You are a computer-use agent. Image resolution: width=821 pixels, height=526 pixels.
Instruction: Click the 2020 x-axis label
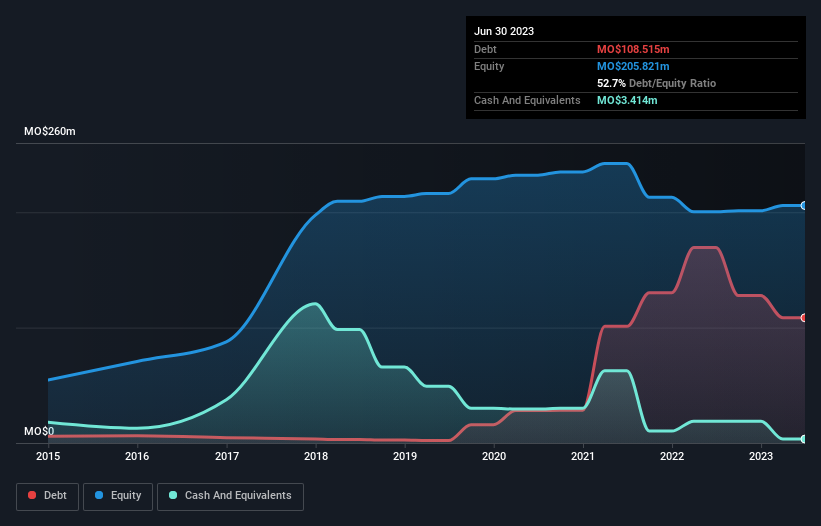(x=494, y=456)
